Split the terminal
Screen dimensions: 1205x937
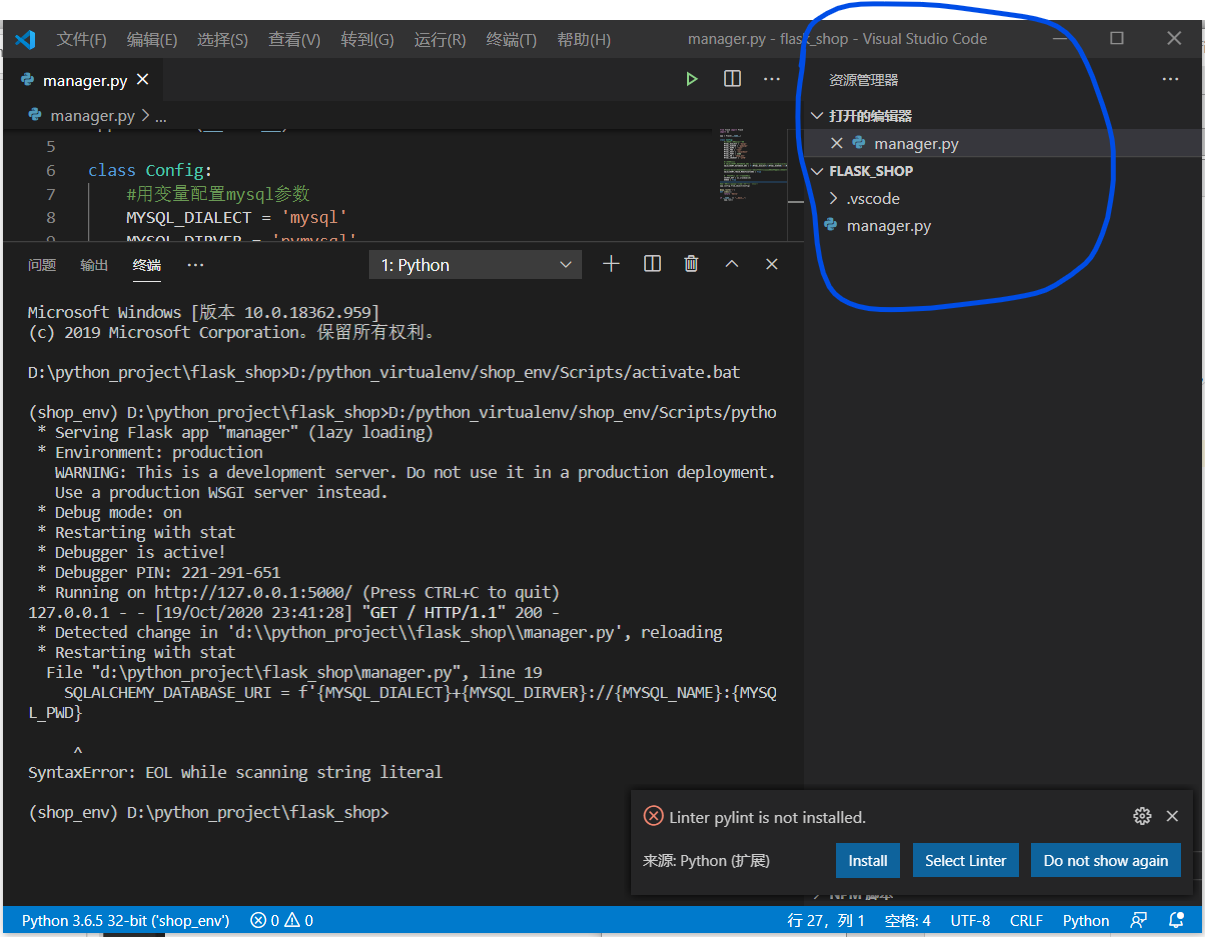(x=652, y=264)
